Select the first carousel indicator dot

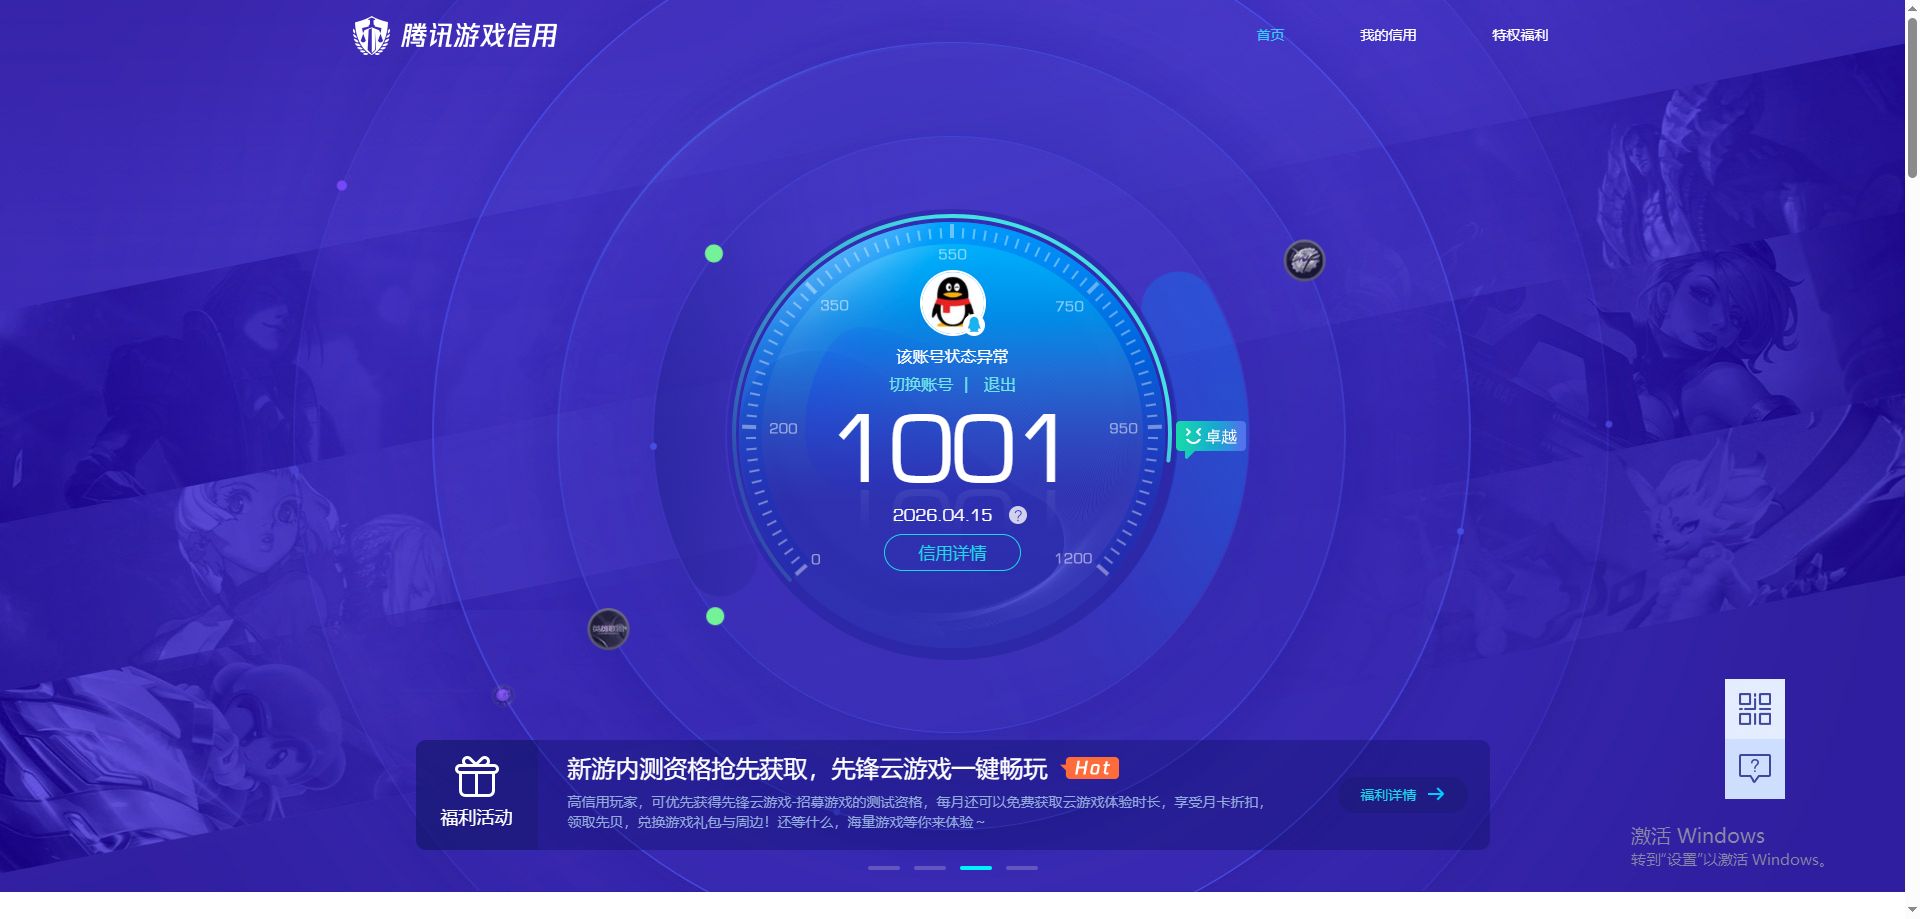883,868
